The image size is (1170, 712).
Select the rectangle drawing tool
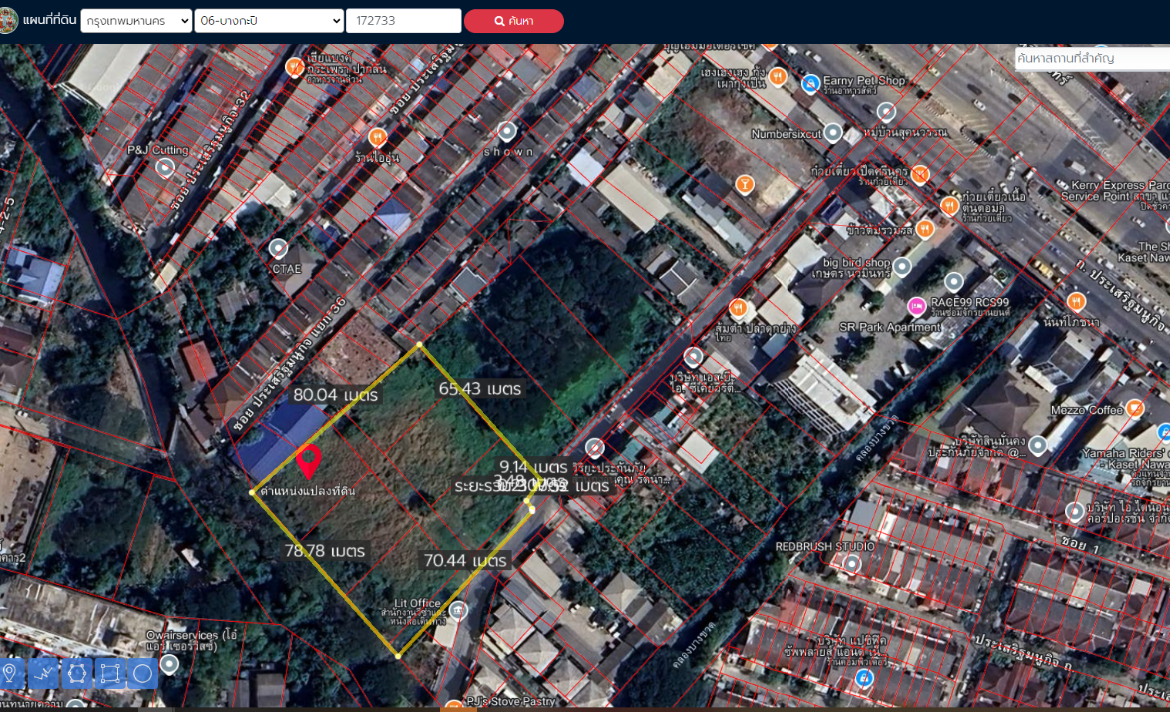point(110,674)
